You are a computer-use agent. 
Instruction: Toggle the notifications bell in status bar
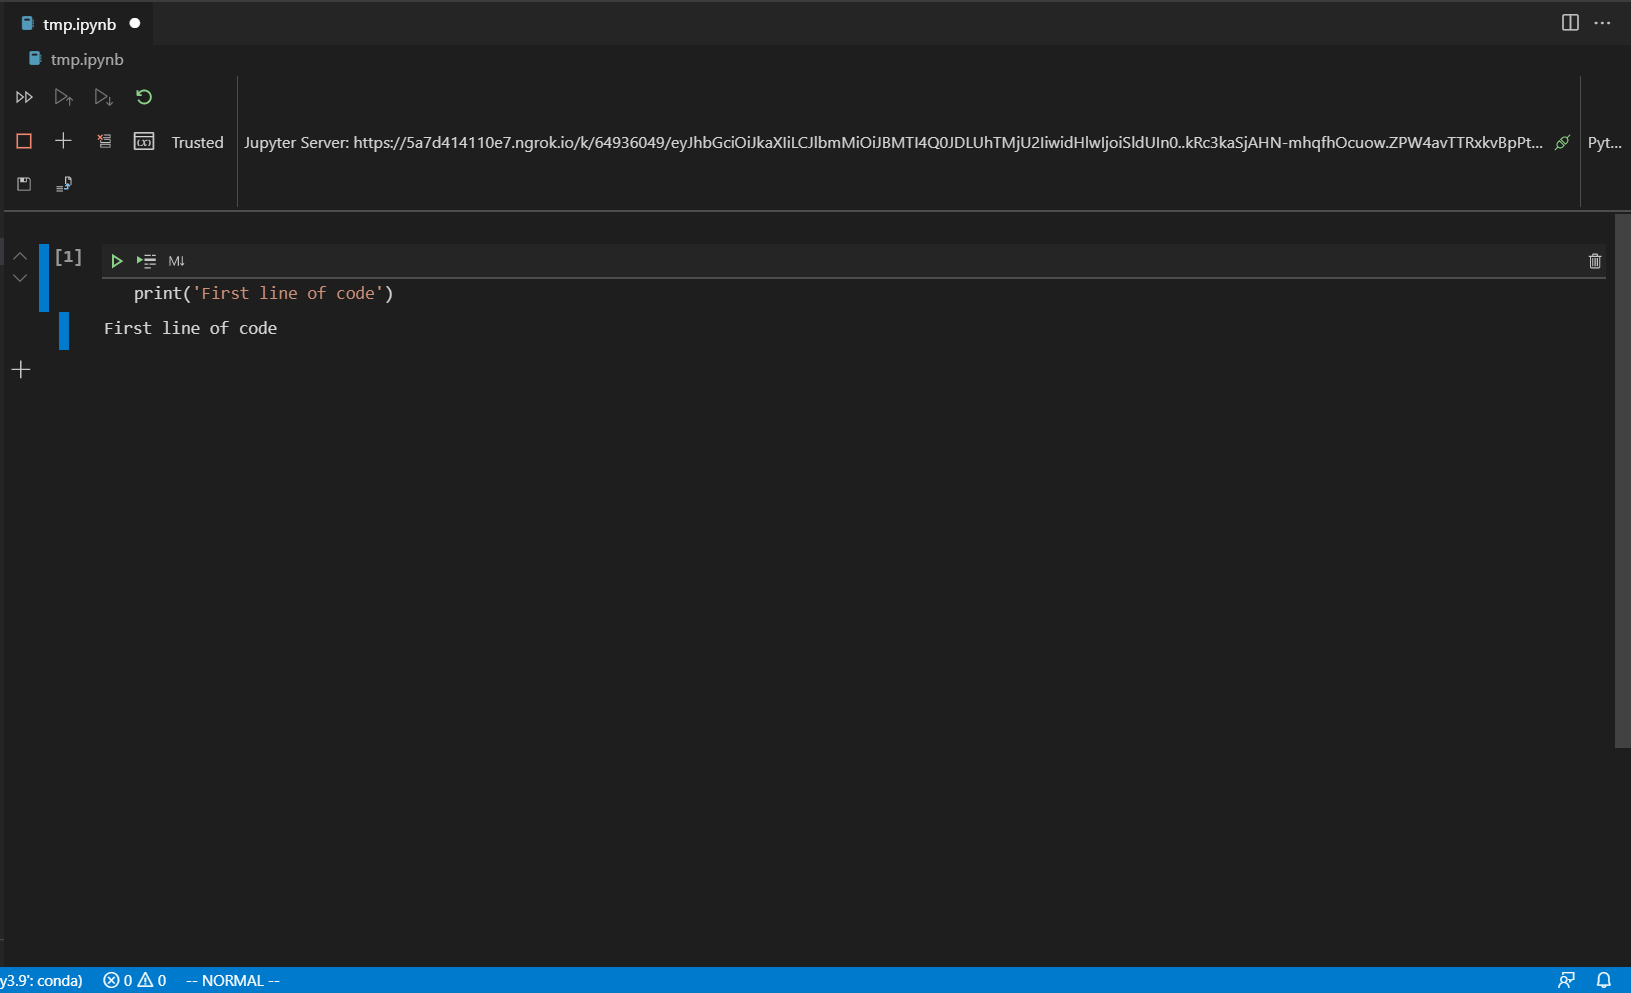click(x=1604, y=980)
